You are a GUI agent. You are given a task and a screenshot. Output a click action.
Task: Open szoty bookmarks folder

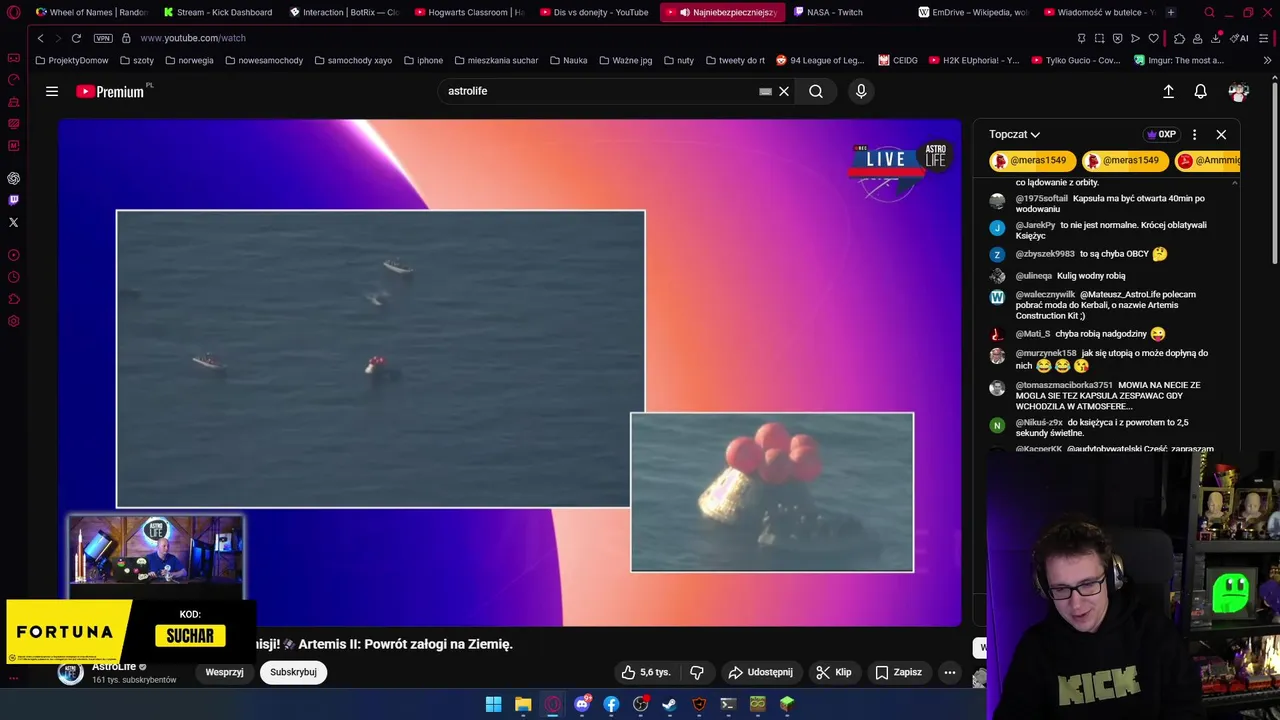[x=136, y=60]
